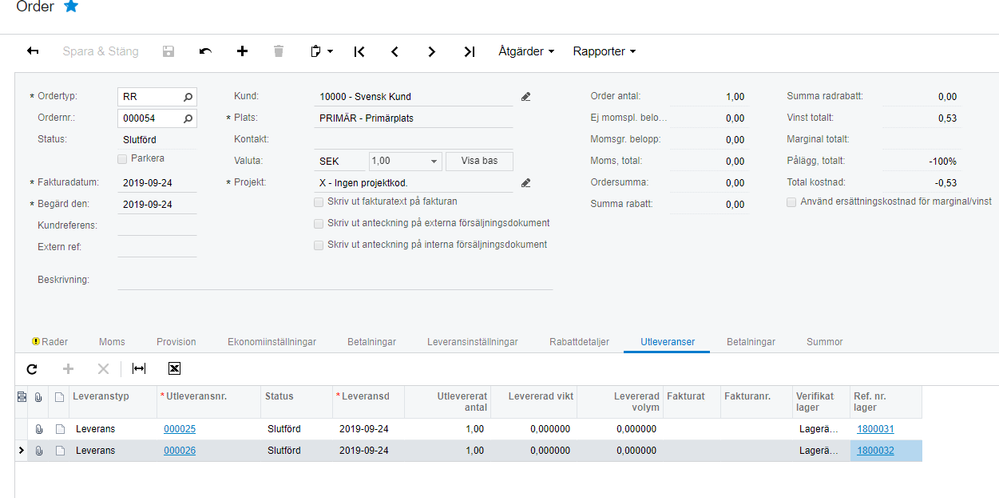Open the Rapporter dropdown menu
Viewport: 999px width, 498px height.
(x=604, y=51)
